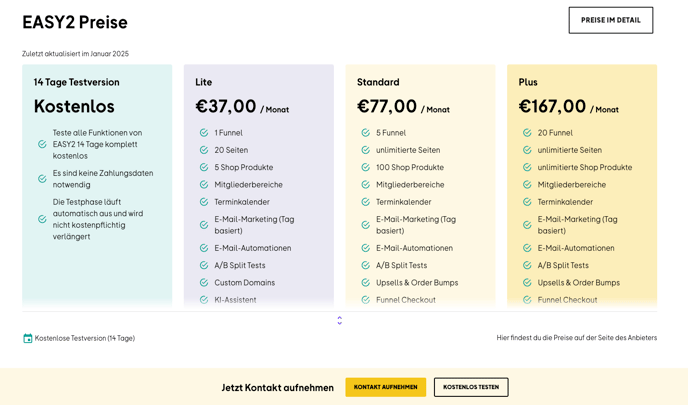Click check icon beside Standard Funnel Checkout
This screenshot has width=688, height=405.
(366, 300)
